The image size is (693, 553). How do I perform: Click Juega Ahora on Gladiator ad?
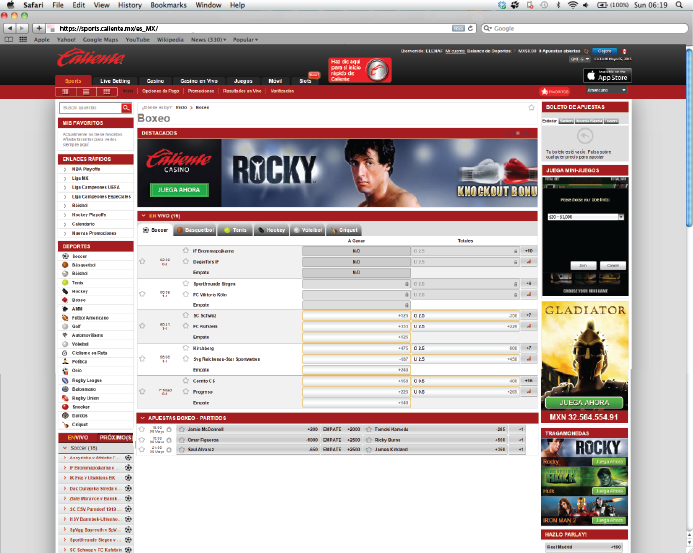tap(584, 403)
